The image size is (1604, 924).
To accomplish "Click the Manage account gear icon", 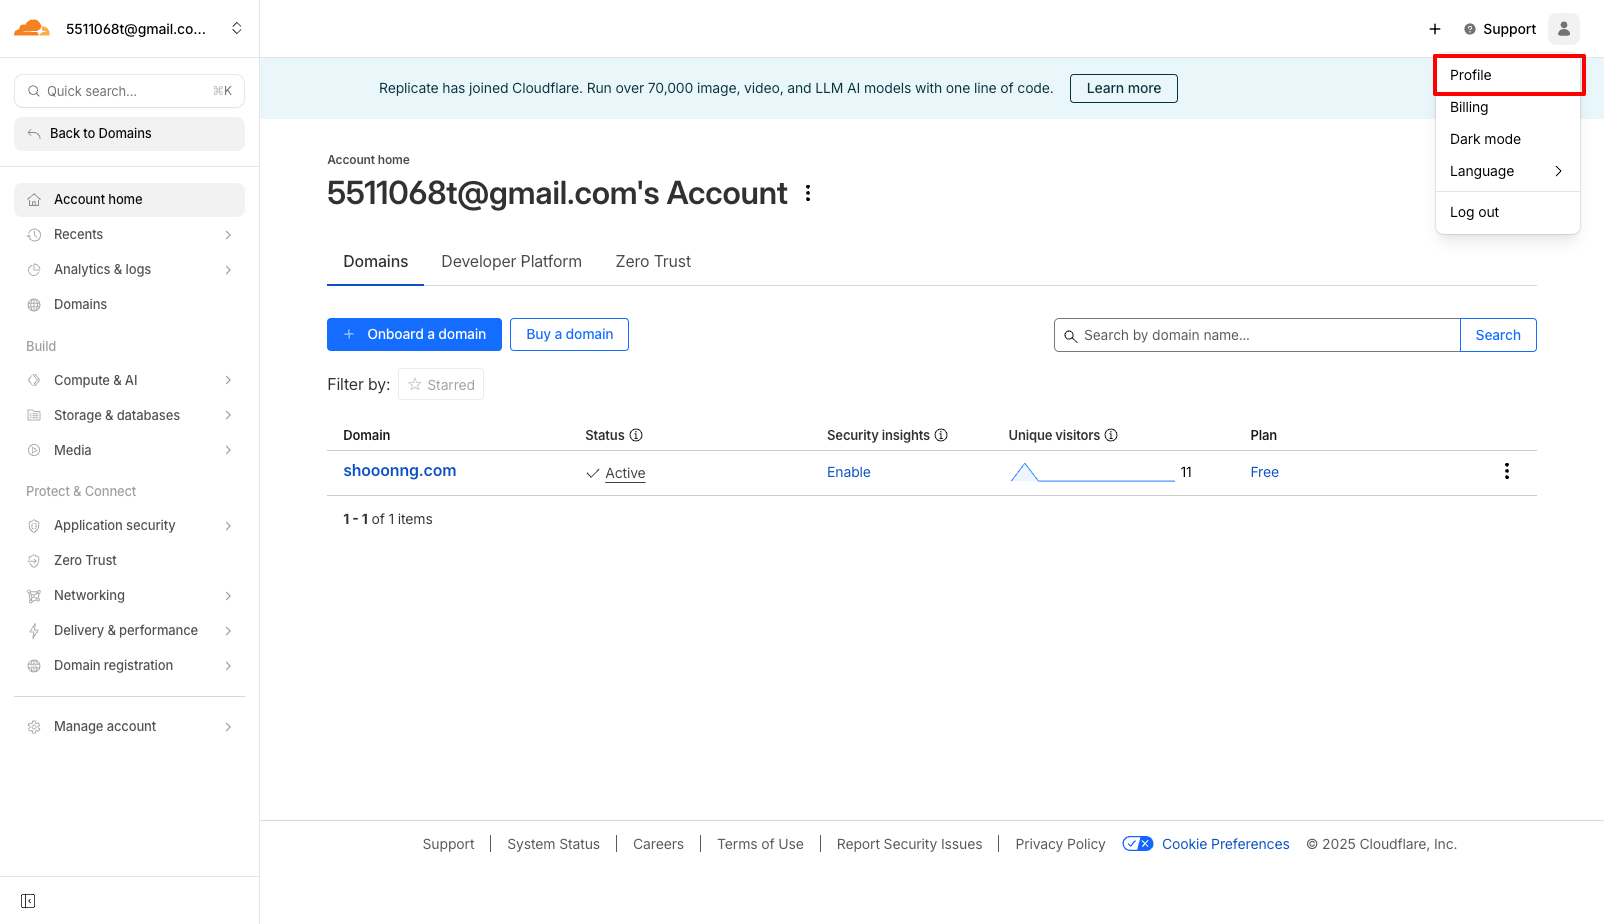I will tap(34, 727).
